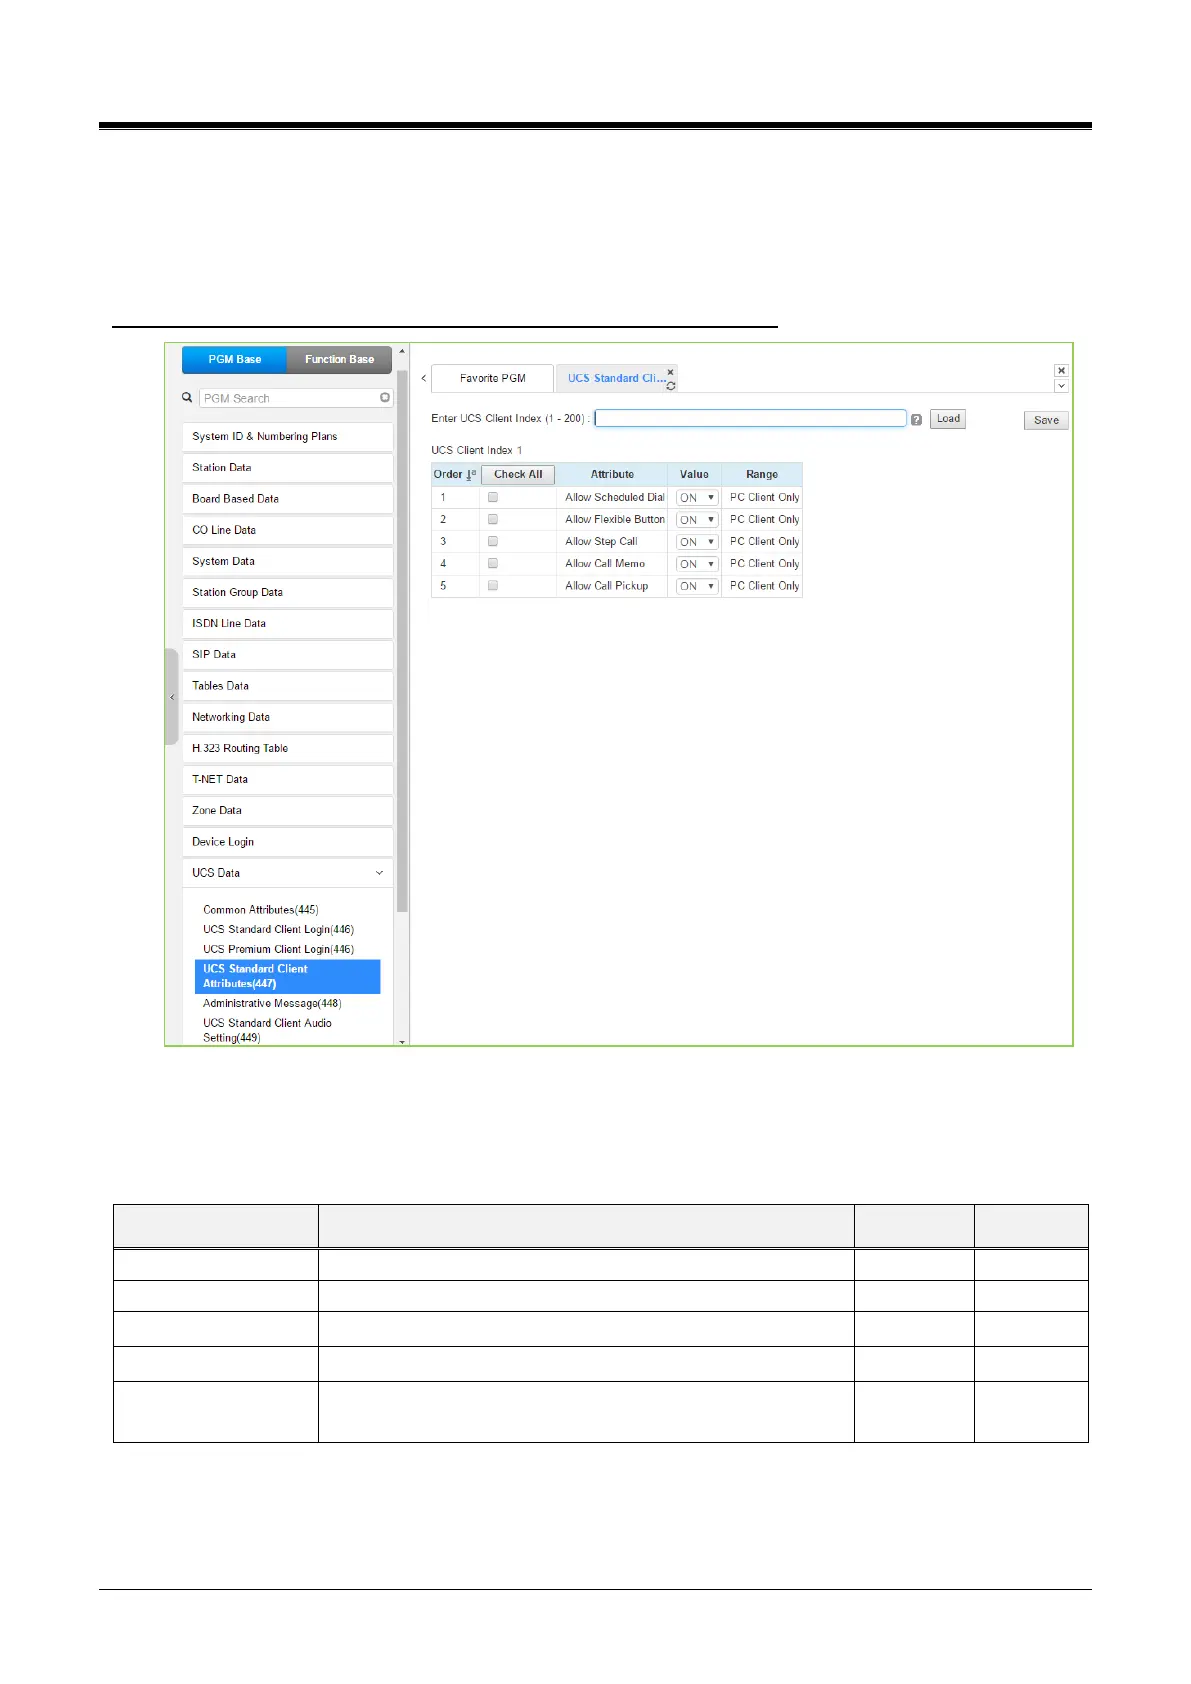Switch to Function Base tab
Image resolution: width=1191 pixels, height=1684 pixels.
(340, 359)
